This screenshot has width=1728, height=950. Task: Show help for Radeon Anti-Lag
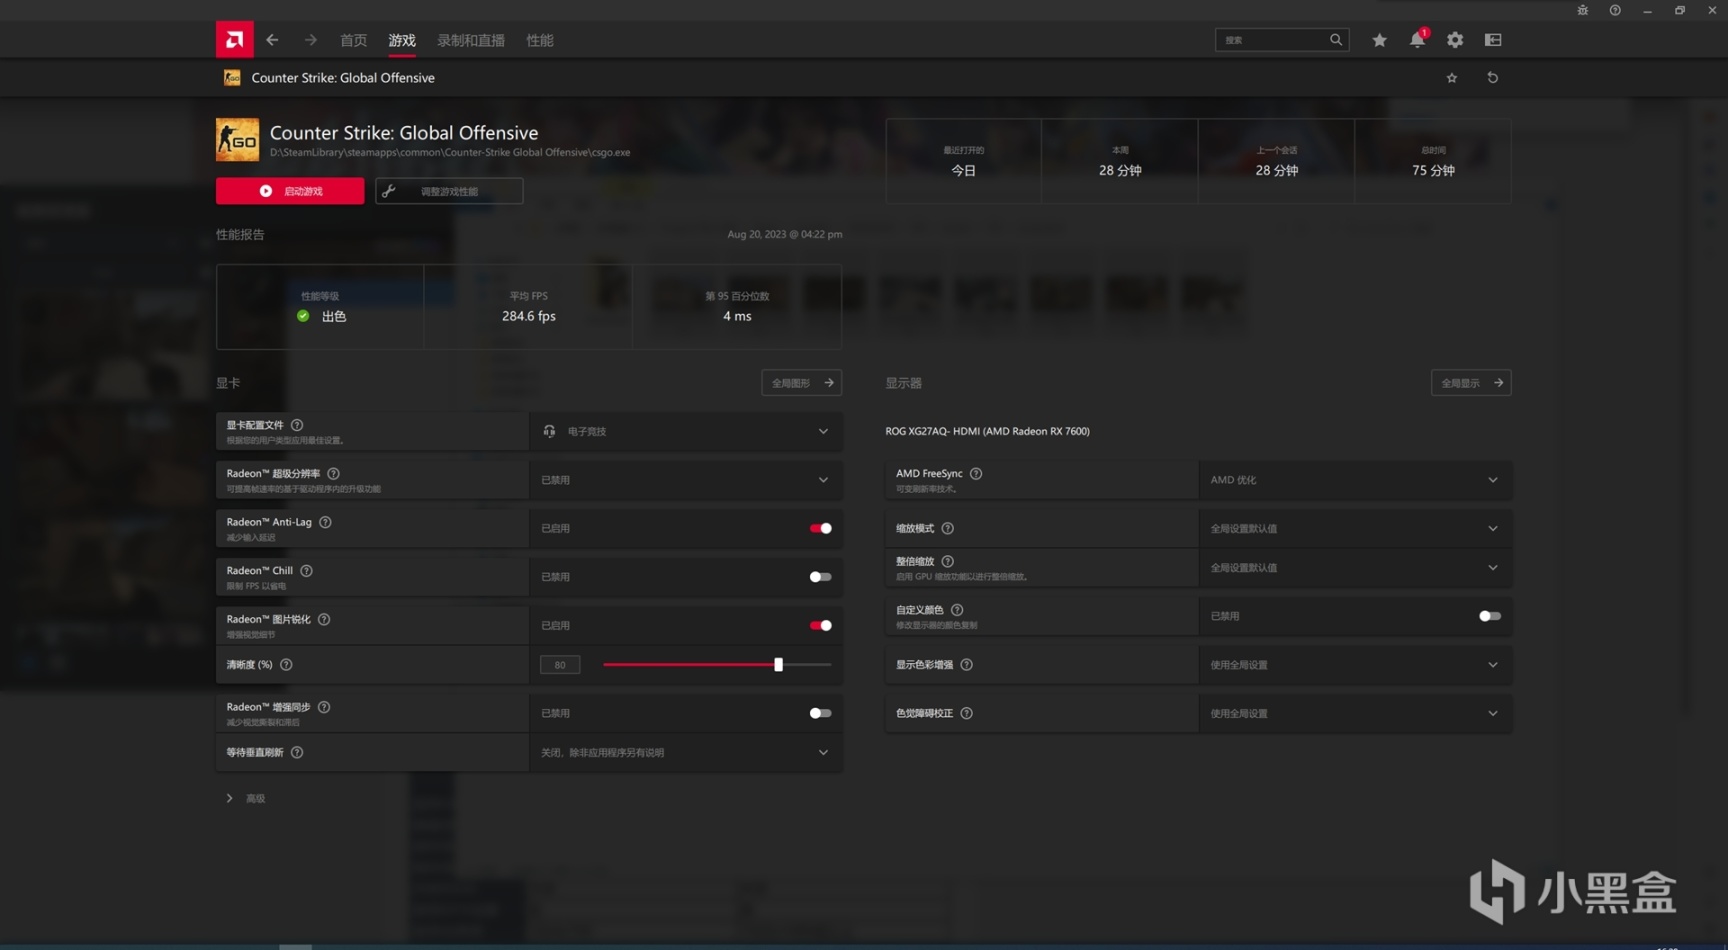[x=325, y=522]
